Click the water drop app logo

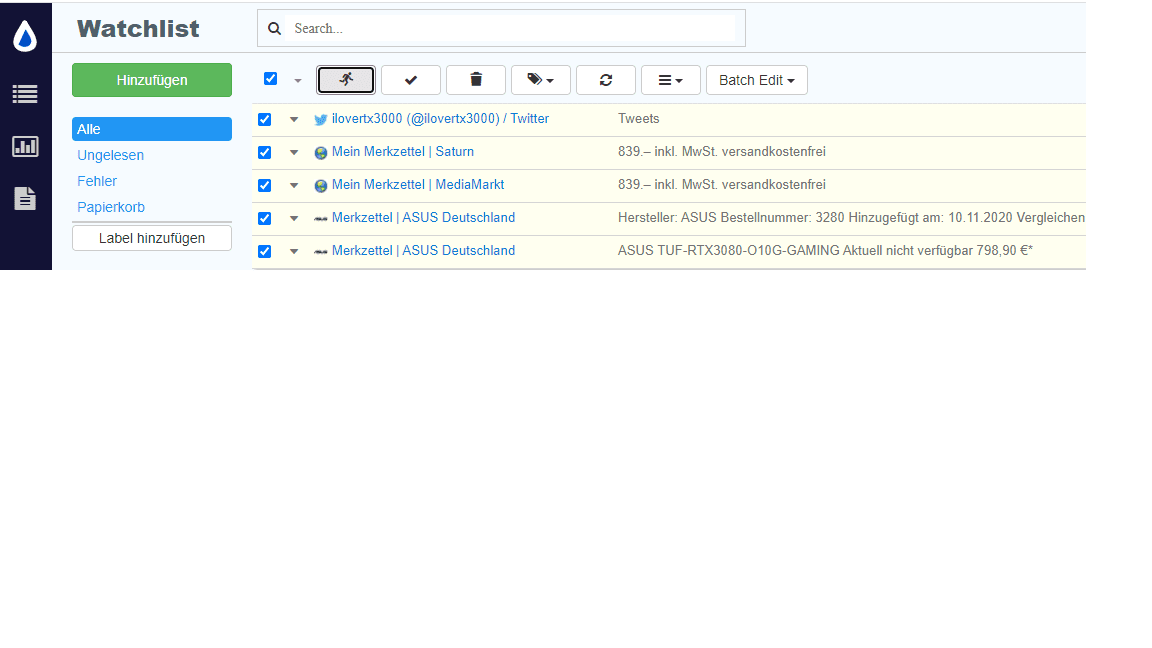tap(25, 36)
